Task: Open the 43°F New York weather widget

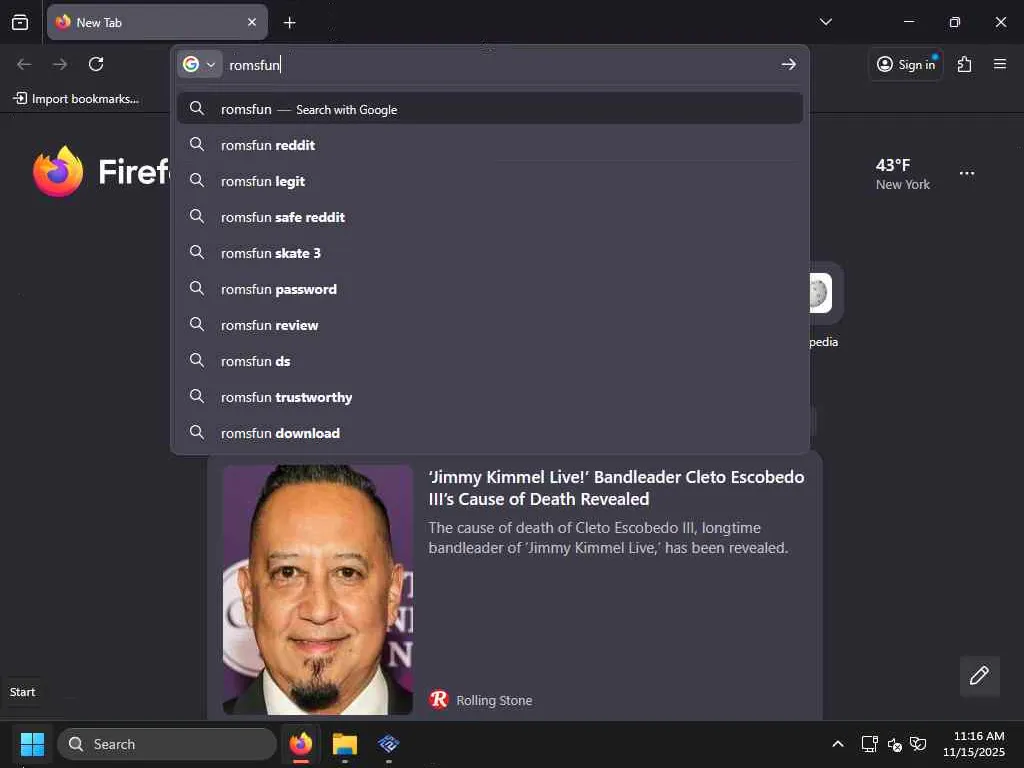Action: pos(903,174)
